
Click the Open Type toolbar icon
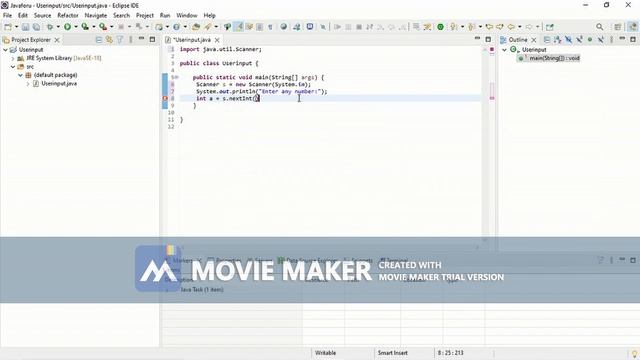coord(196,27)
